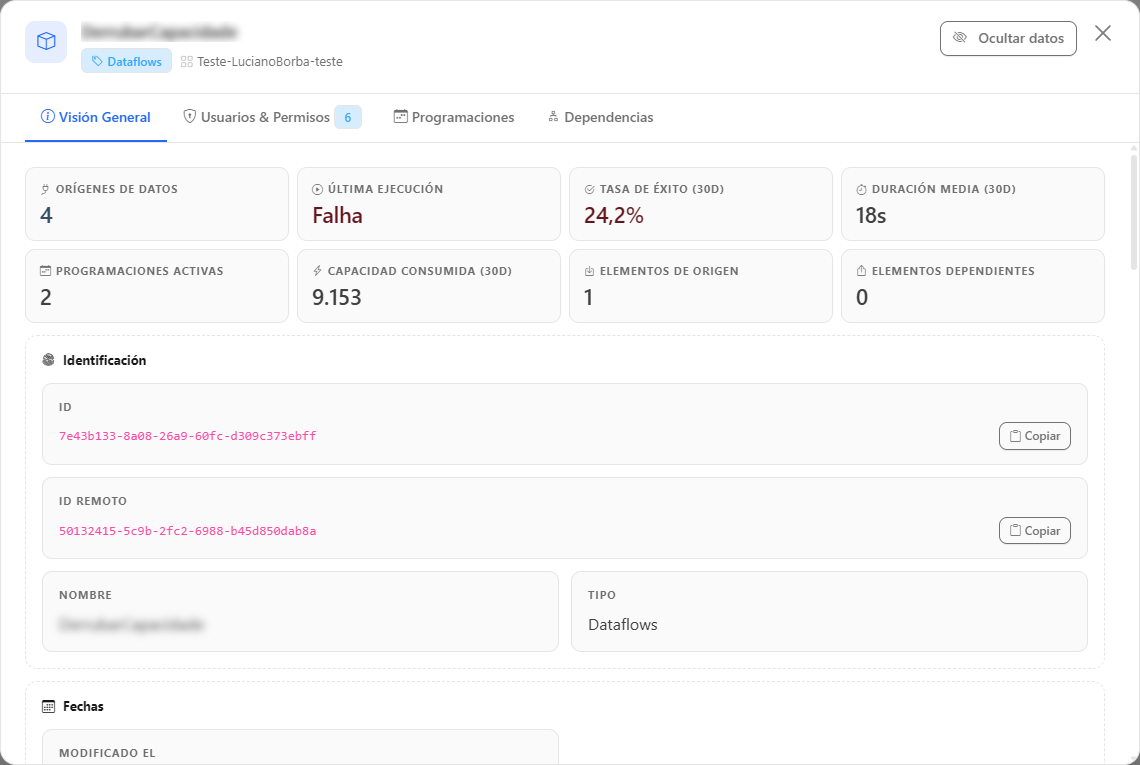1140x765 pixels.
Task: Switch to Usuarios & Permisos tab
Action: (272, 117)
